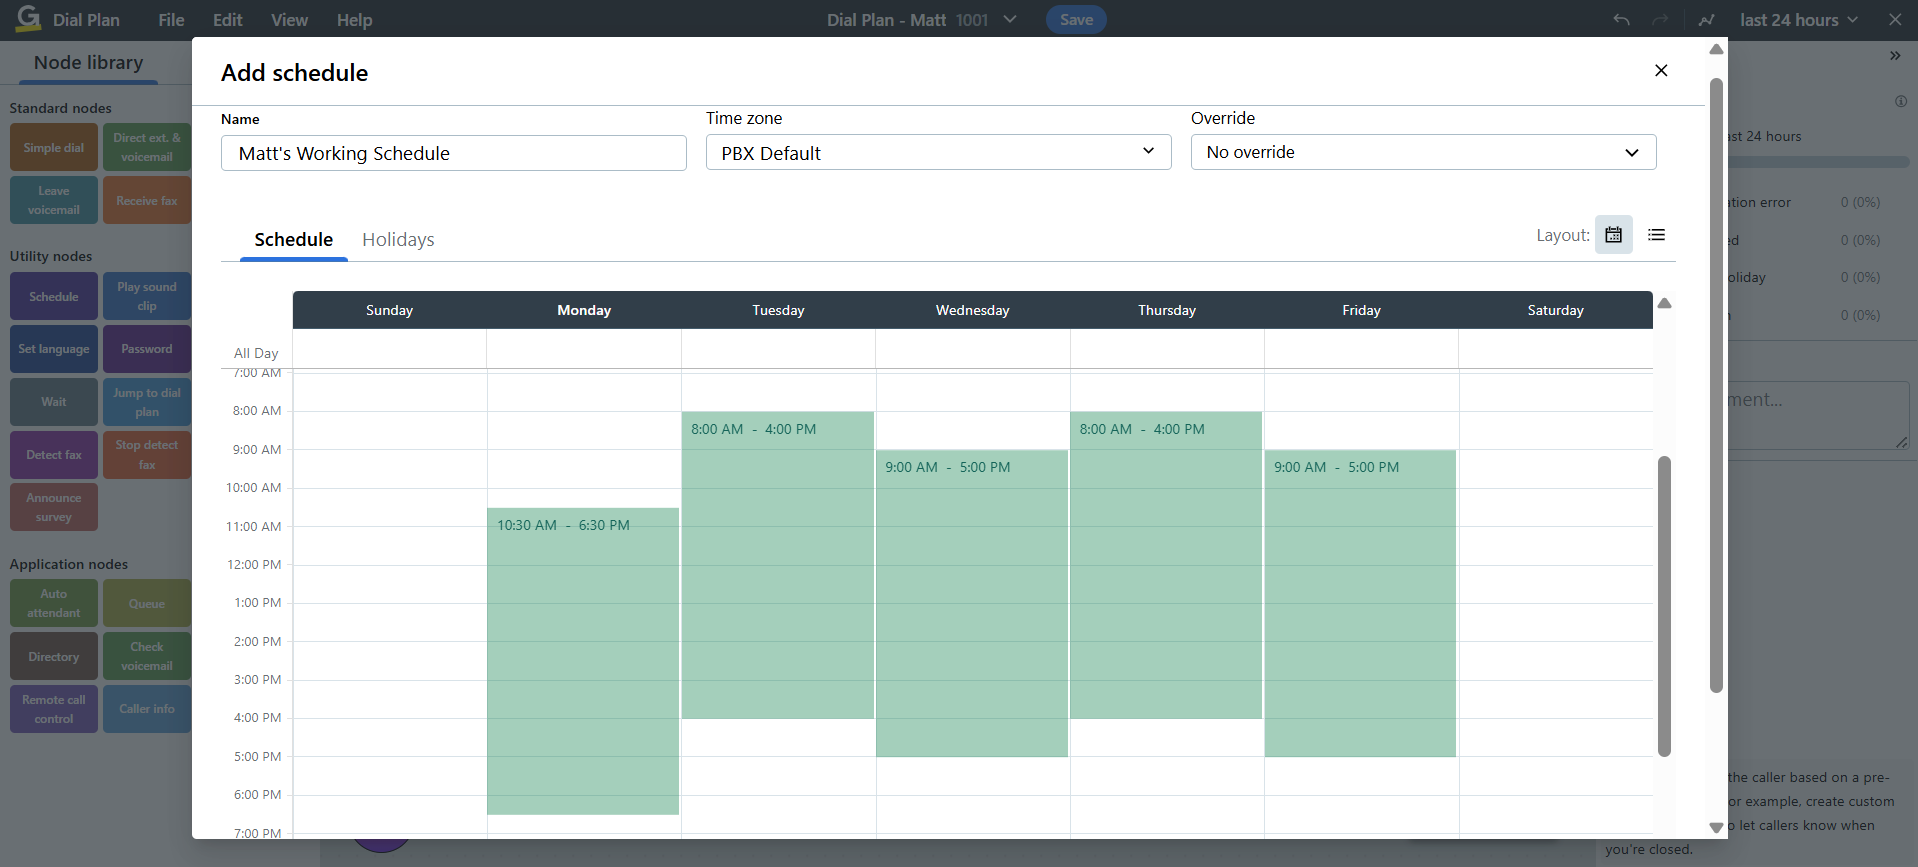Click the All Day row label
Image resolution: width=1918 pixels, height=867 pixels.
coord(256,353)
